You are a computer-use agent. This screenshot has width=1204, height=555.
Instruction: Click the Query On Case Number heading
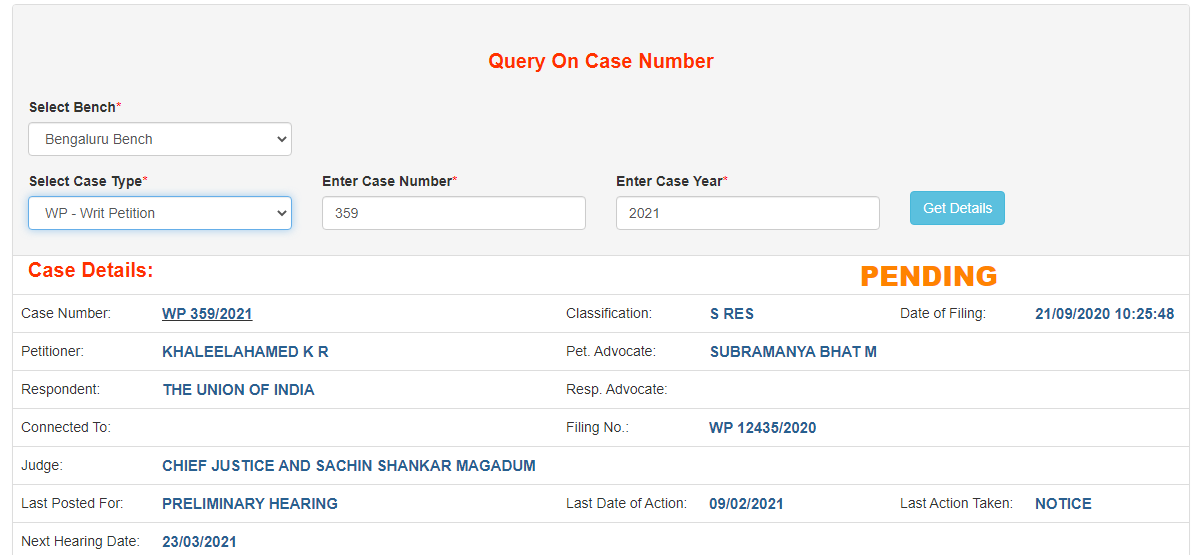(x=600, y=61)
